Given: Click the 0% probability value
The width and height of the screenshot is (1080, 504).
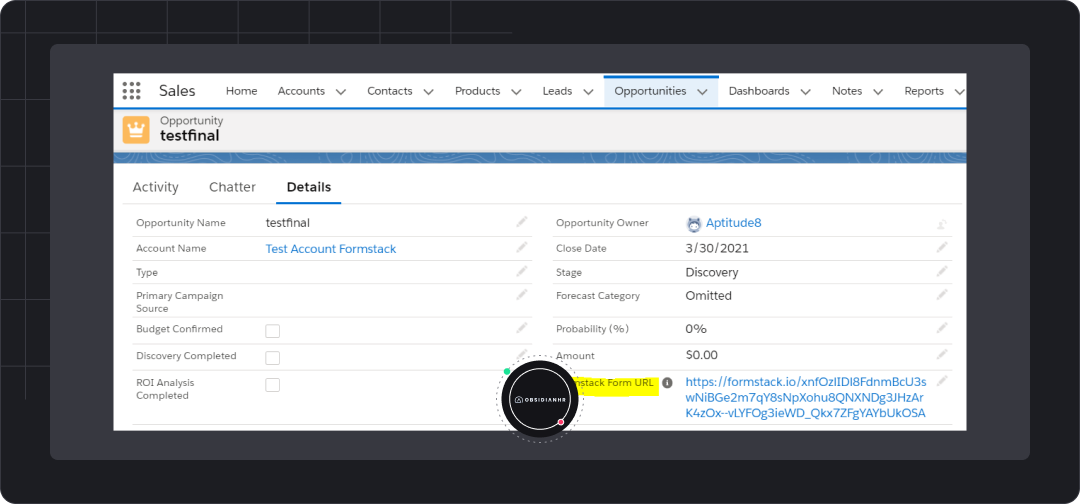Looking at the screenshot, I should point(696,329).
